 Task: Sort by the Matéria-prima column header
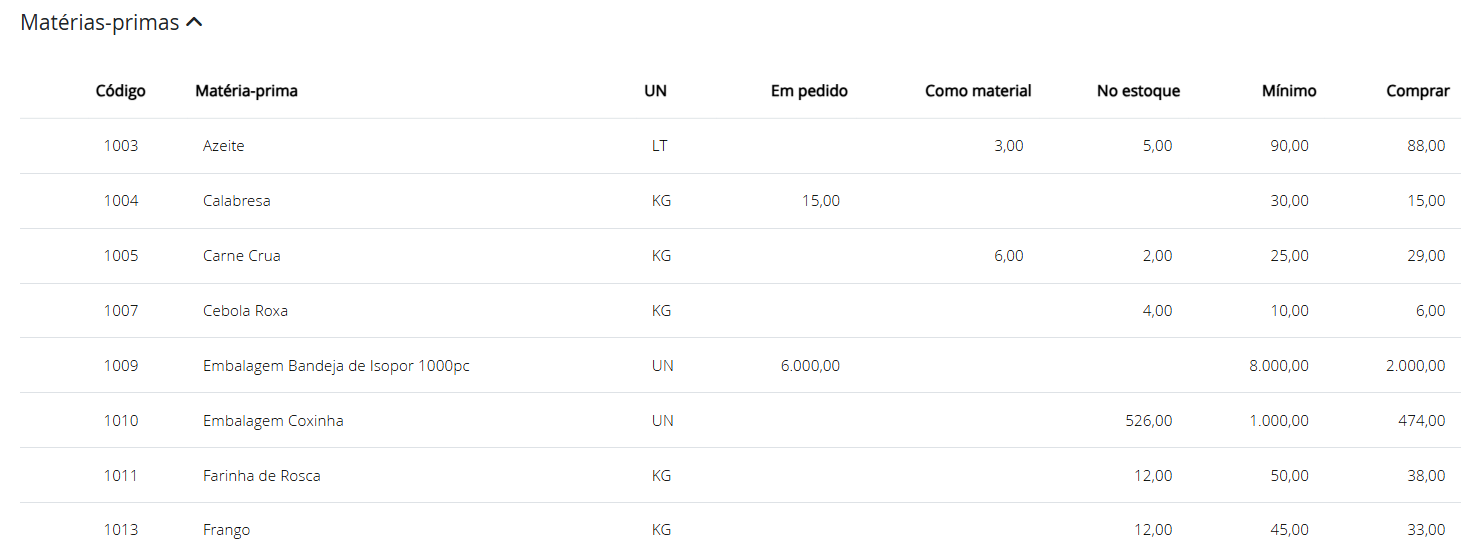[246, 91]
